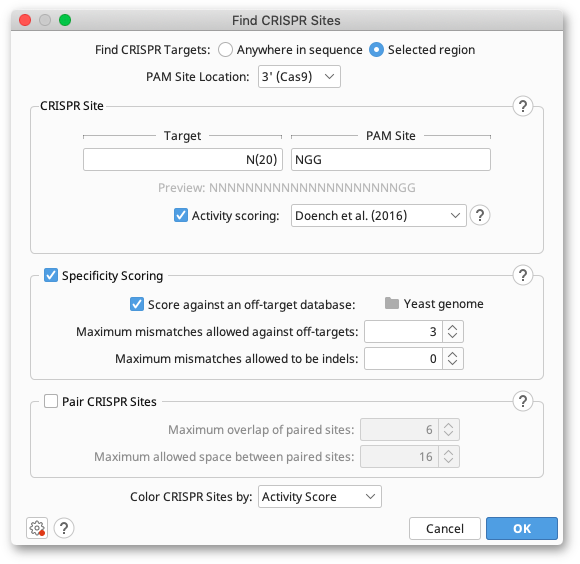Toggle the Activity scoring checkbox
Screen dimensions: 580x564
point(181,215)
